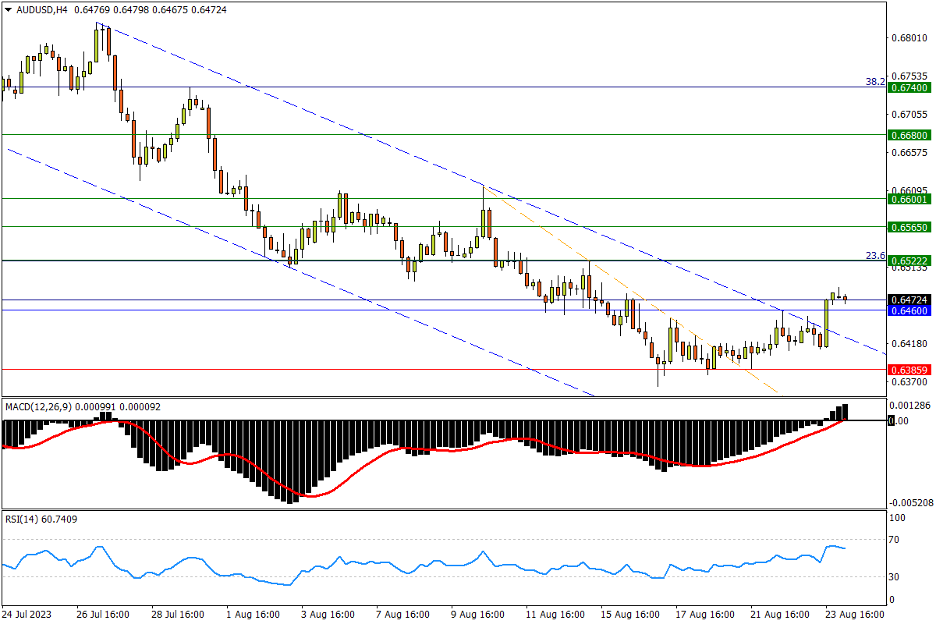This screenshot has width=936, height=624.
Task: Select the 0.66800 green price tag
Action: click(908, 134)
